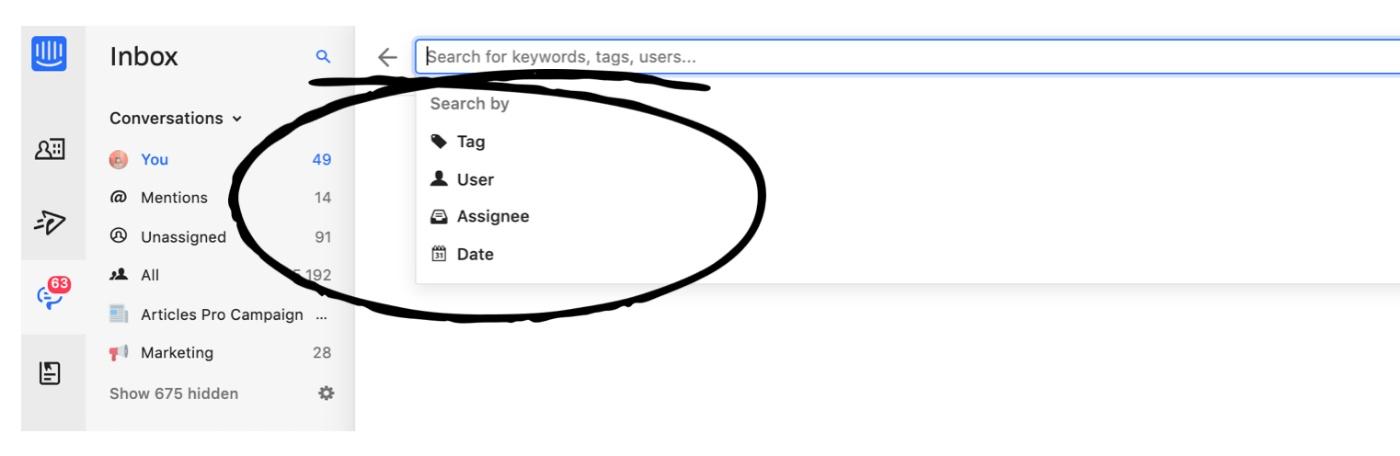Viewport: 1400px width, 456px height.
Task: Open the Marketing inbox
Action: [176, 353]
